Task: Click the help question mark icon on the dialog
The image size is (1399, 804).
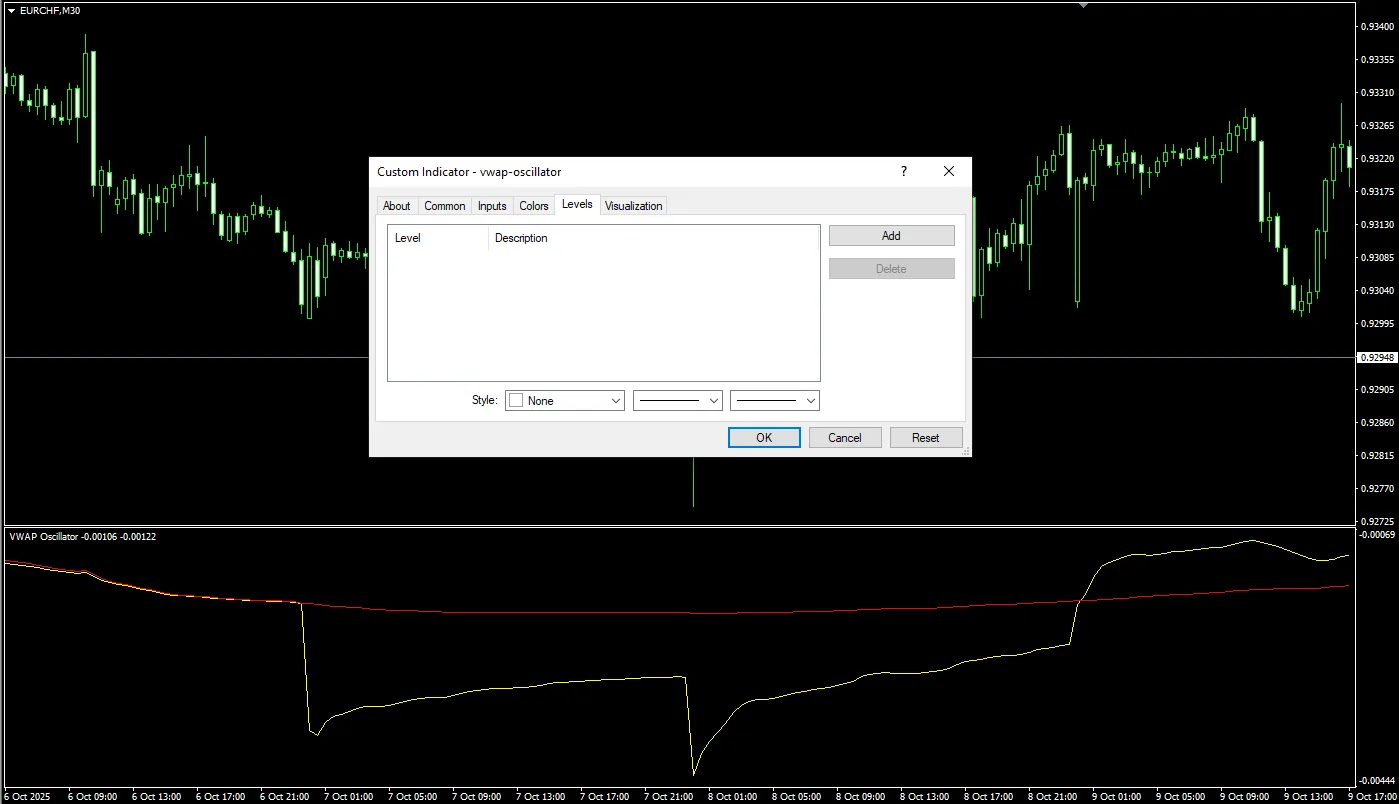Action: coord(903,171)
